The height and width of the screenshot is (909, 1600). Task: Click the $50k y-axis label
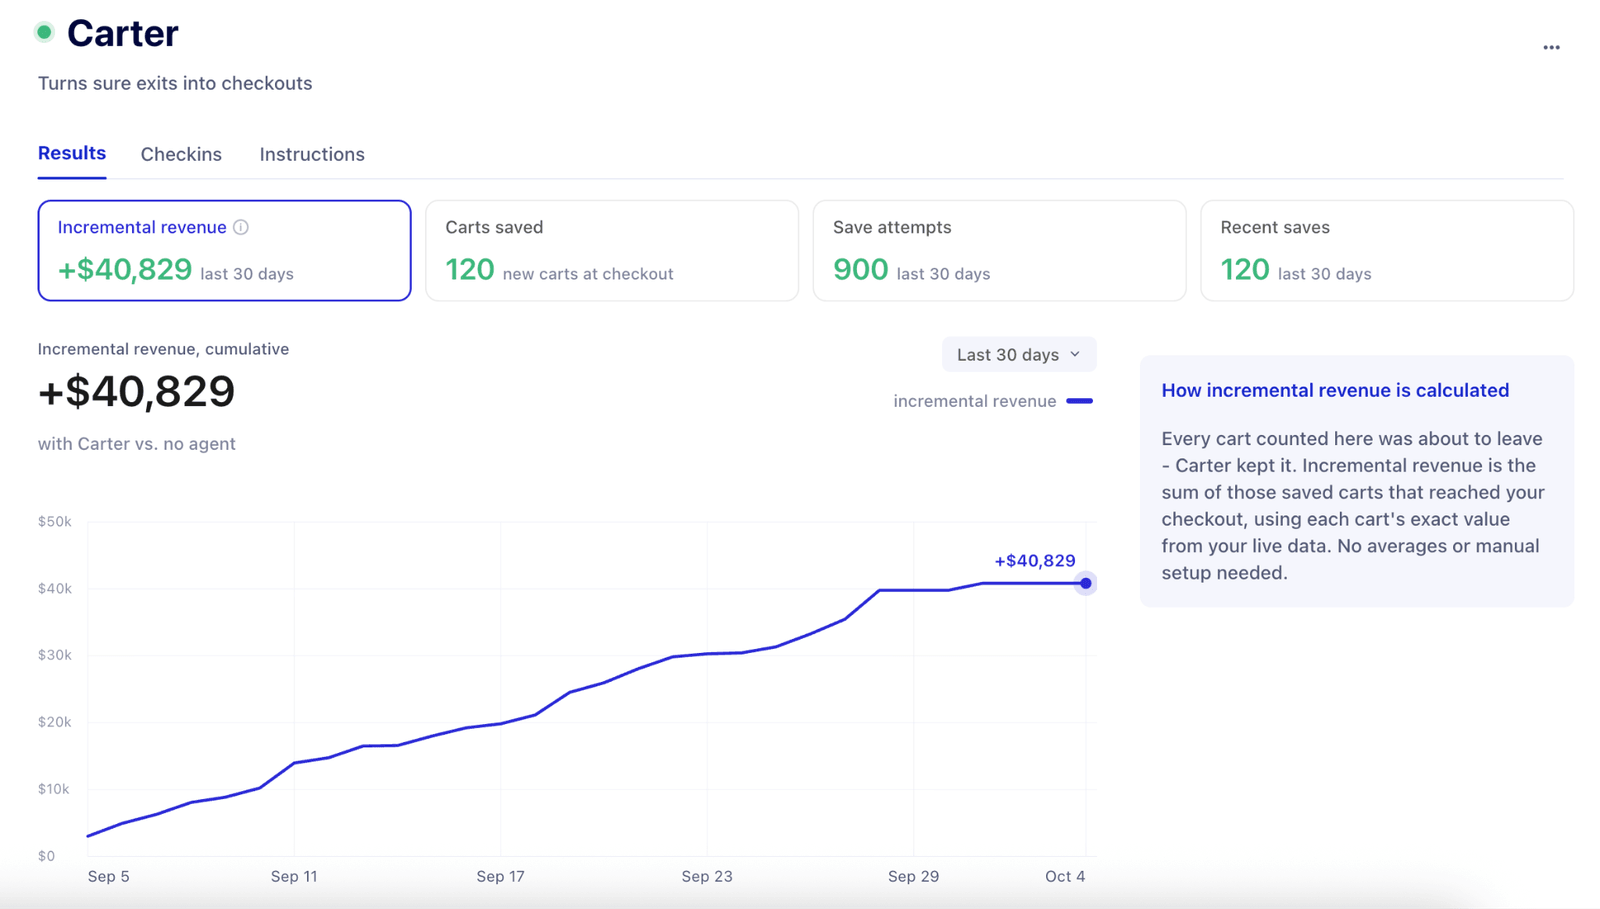55,521
